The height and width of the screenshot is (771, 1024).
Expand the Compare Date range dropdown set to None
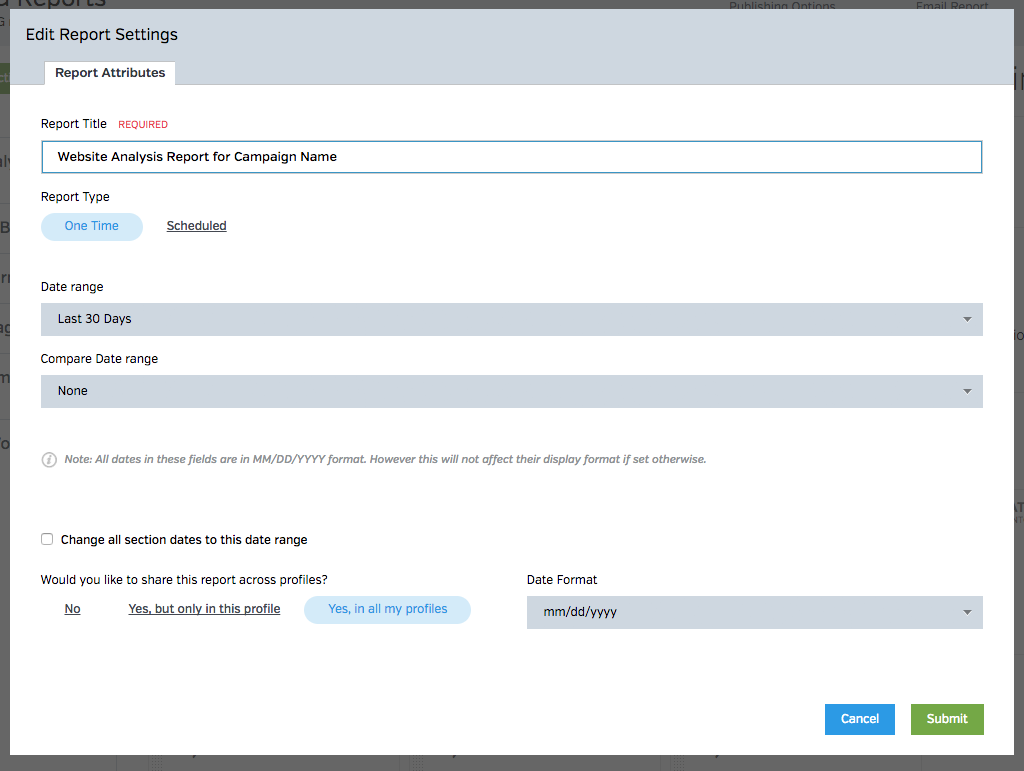click(x=500, y=391)
